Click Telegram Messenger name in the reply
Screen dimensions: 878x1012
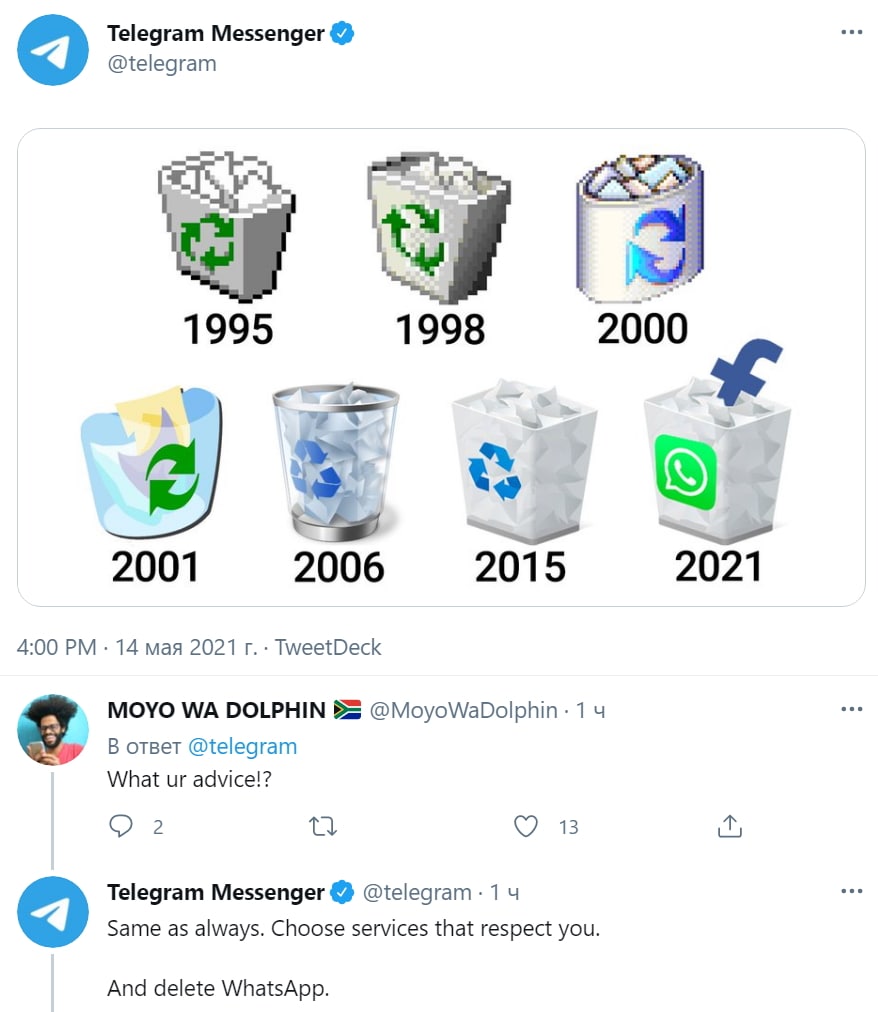click(x=216, y=892)
